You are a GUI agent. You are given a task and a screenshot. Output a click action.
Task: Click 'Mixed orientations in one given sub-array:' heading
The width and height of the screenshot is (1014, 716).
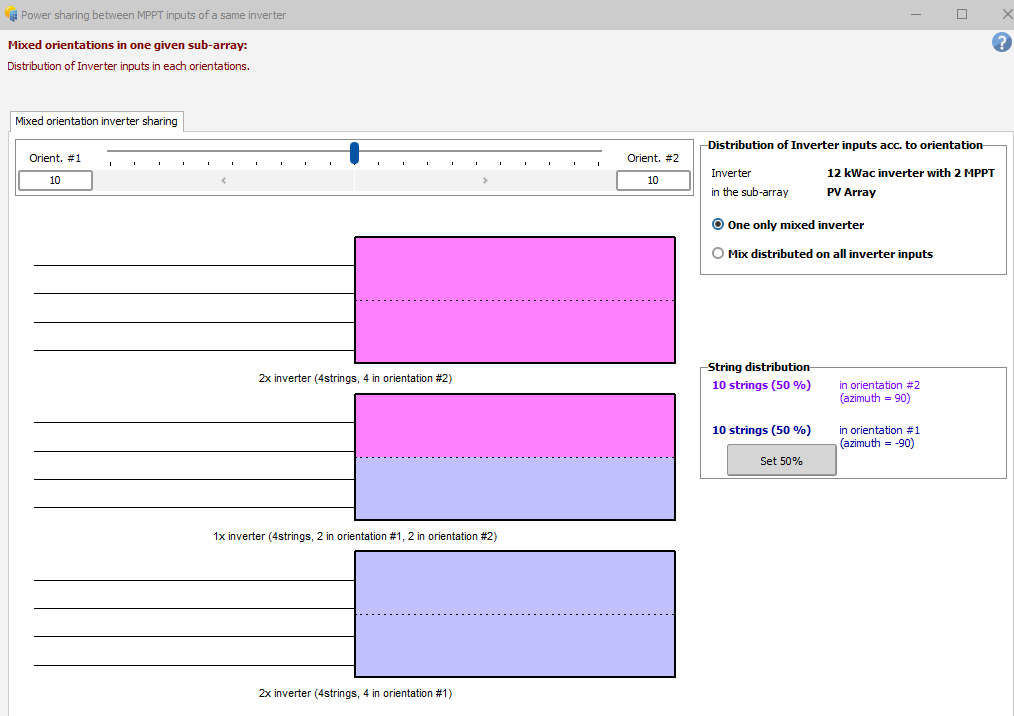[127, 45]
